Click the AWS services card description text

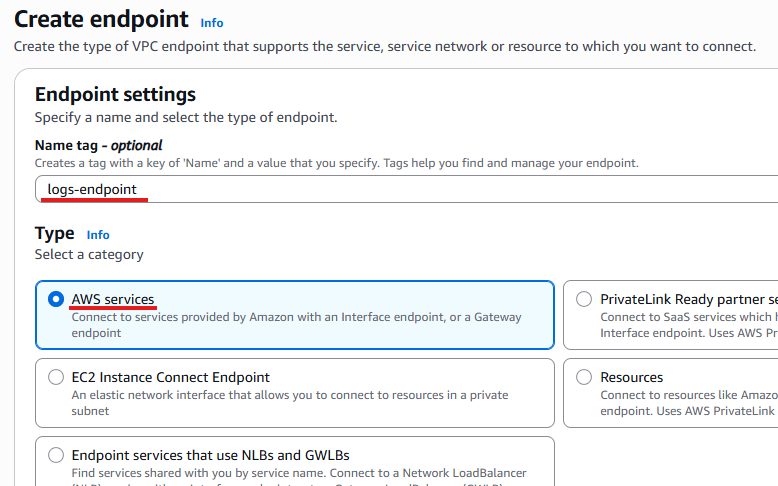296,325
